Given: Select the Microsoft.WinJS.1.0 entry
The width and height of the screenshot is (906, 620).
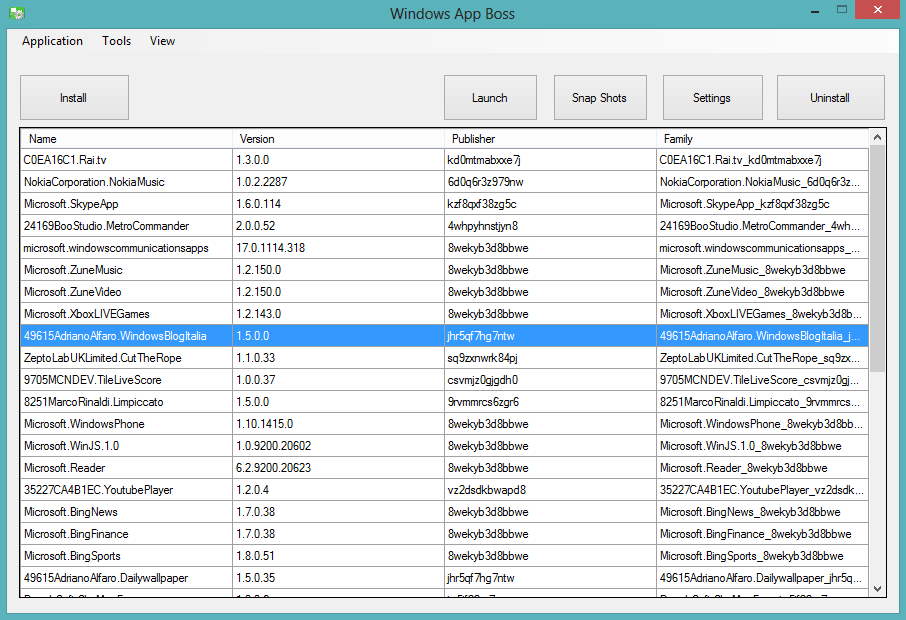Looking at the screenshot, I should coord(444,445).
